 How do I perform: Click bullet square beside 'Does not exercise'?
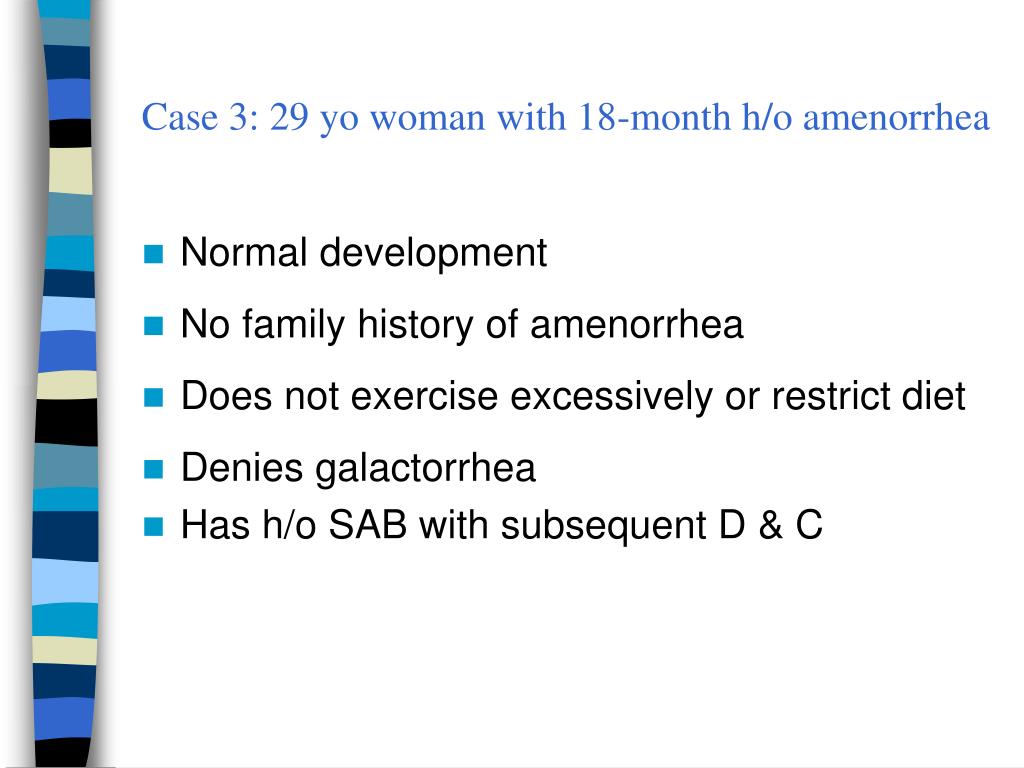coord(153,398)
